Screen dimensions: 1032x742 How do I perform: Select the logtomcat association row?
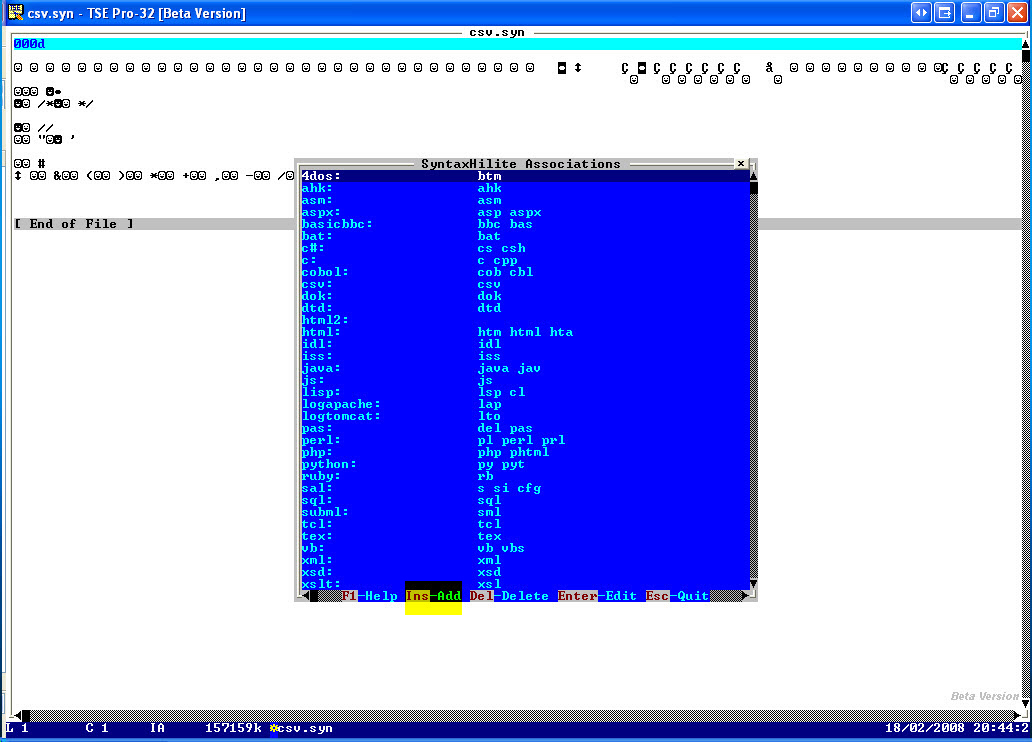[x=525, y=416]
